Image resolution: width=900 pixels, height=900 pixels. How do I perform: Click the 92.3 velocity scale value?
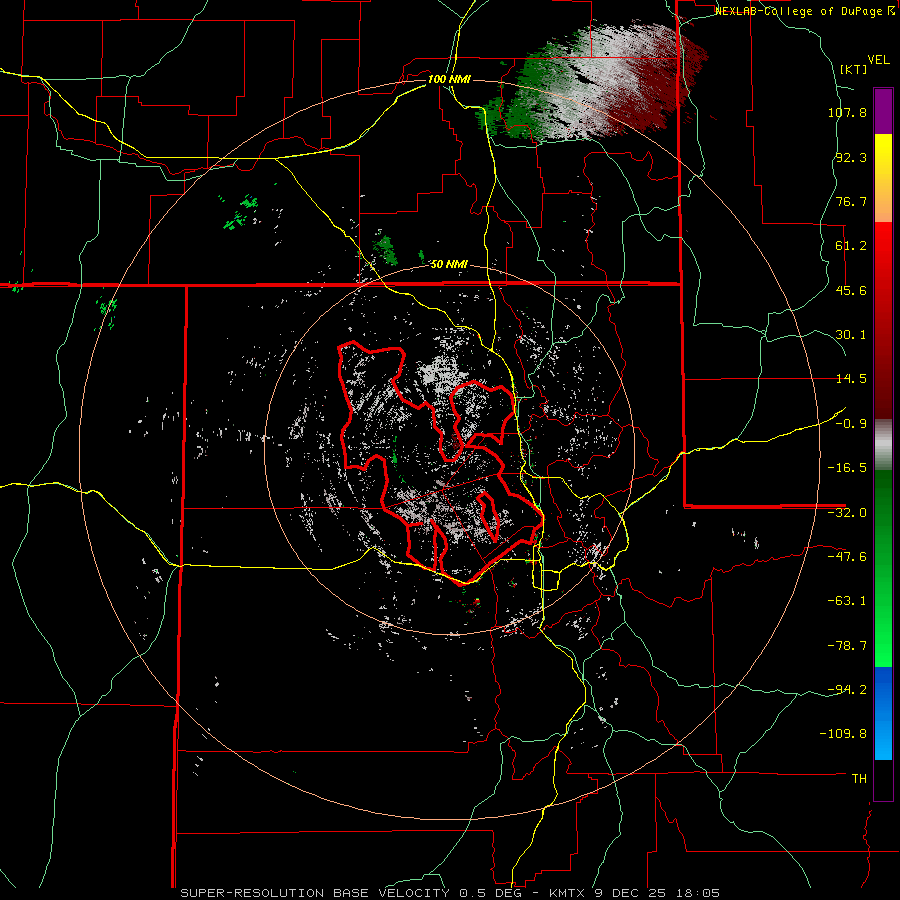pos(851,157)
